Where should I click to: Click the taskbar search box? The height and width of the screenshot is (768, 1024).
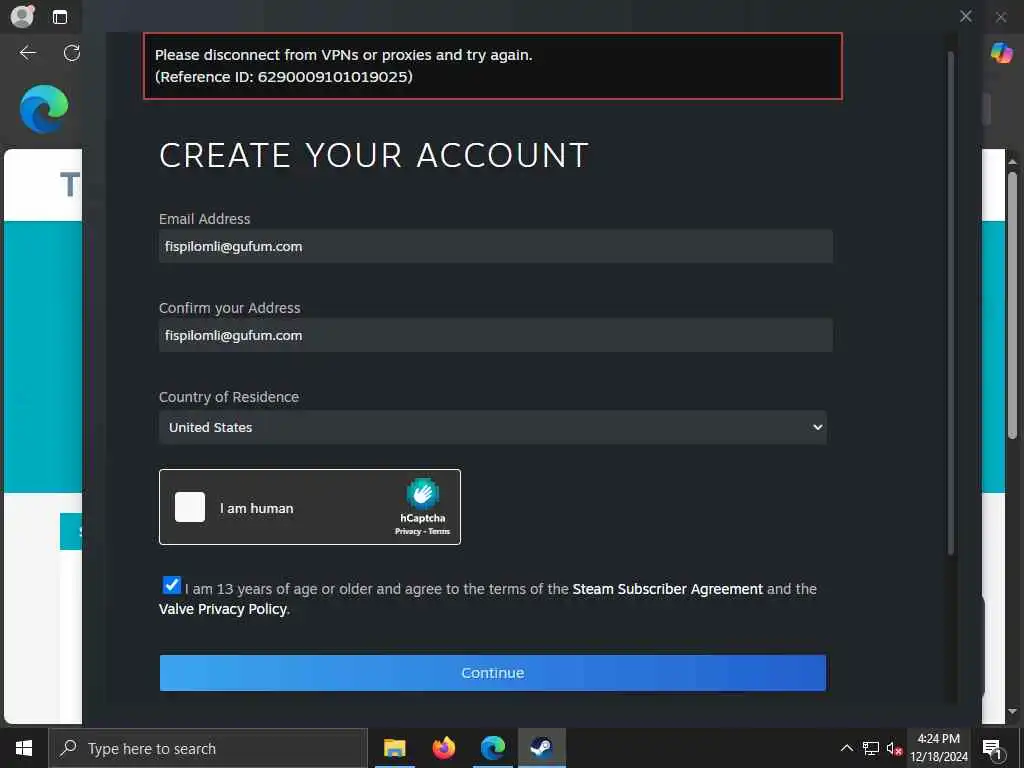[208, 748]
